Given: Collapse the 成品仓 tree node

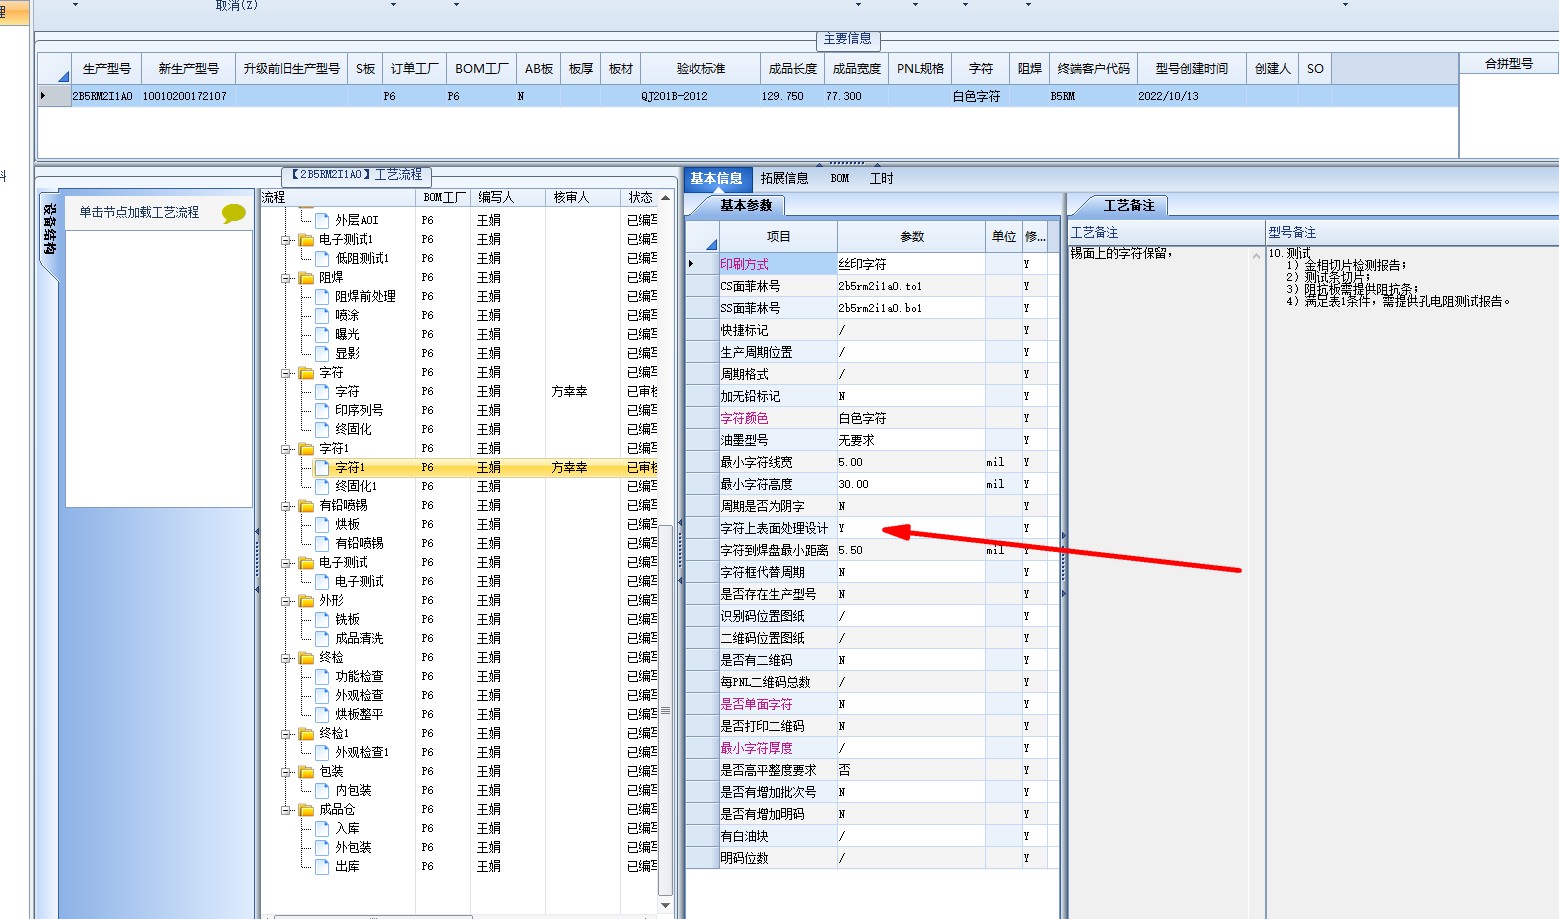Looking at the screenshot, I should point(286,810).
